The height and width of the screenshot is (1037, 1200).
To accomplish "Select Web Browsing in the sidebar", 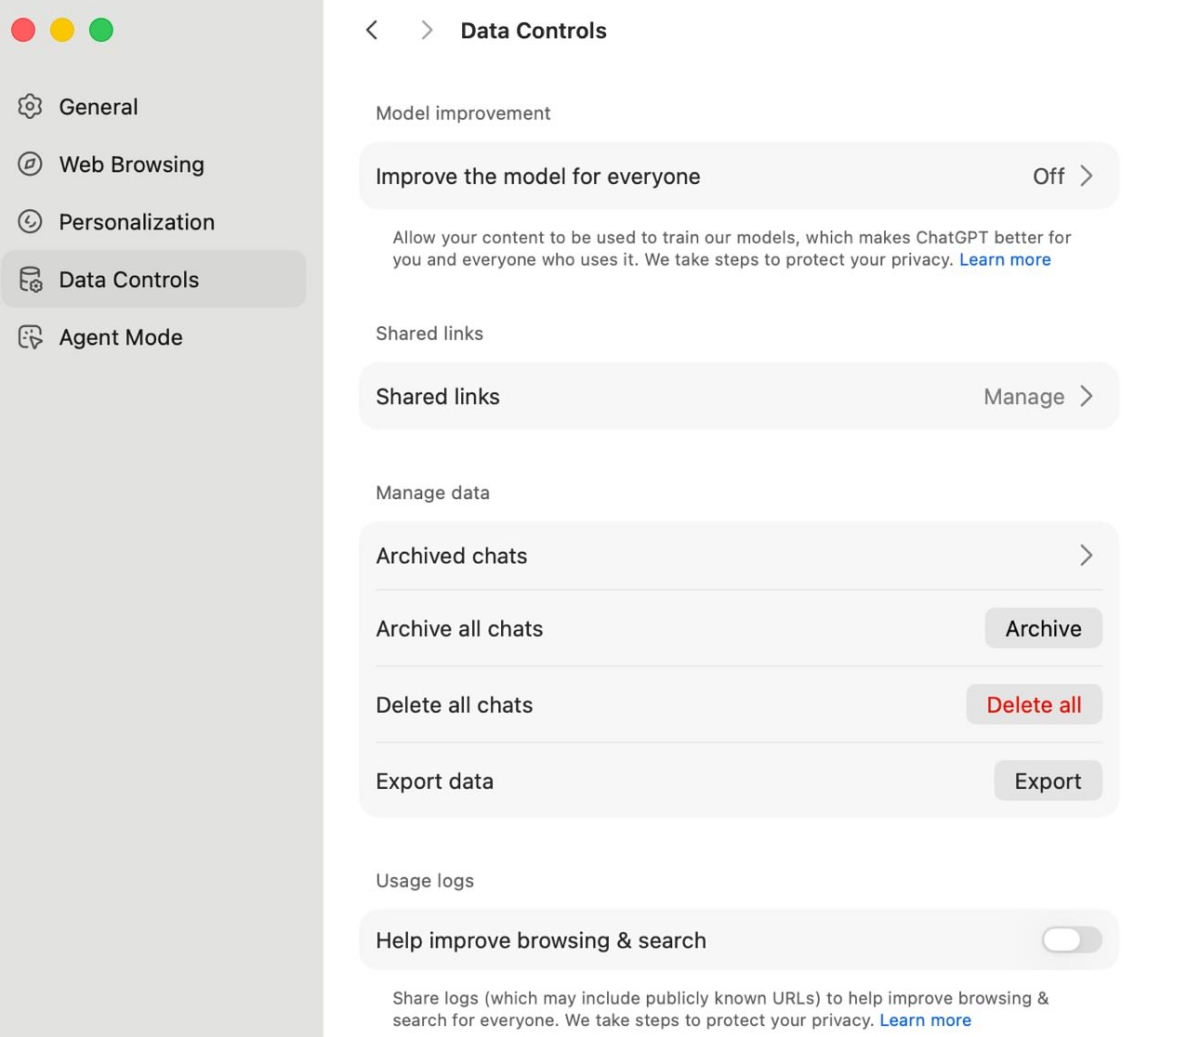I will click(131, 164).
